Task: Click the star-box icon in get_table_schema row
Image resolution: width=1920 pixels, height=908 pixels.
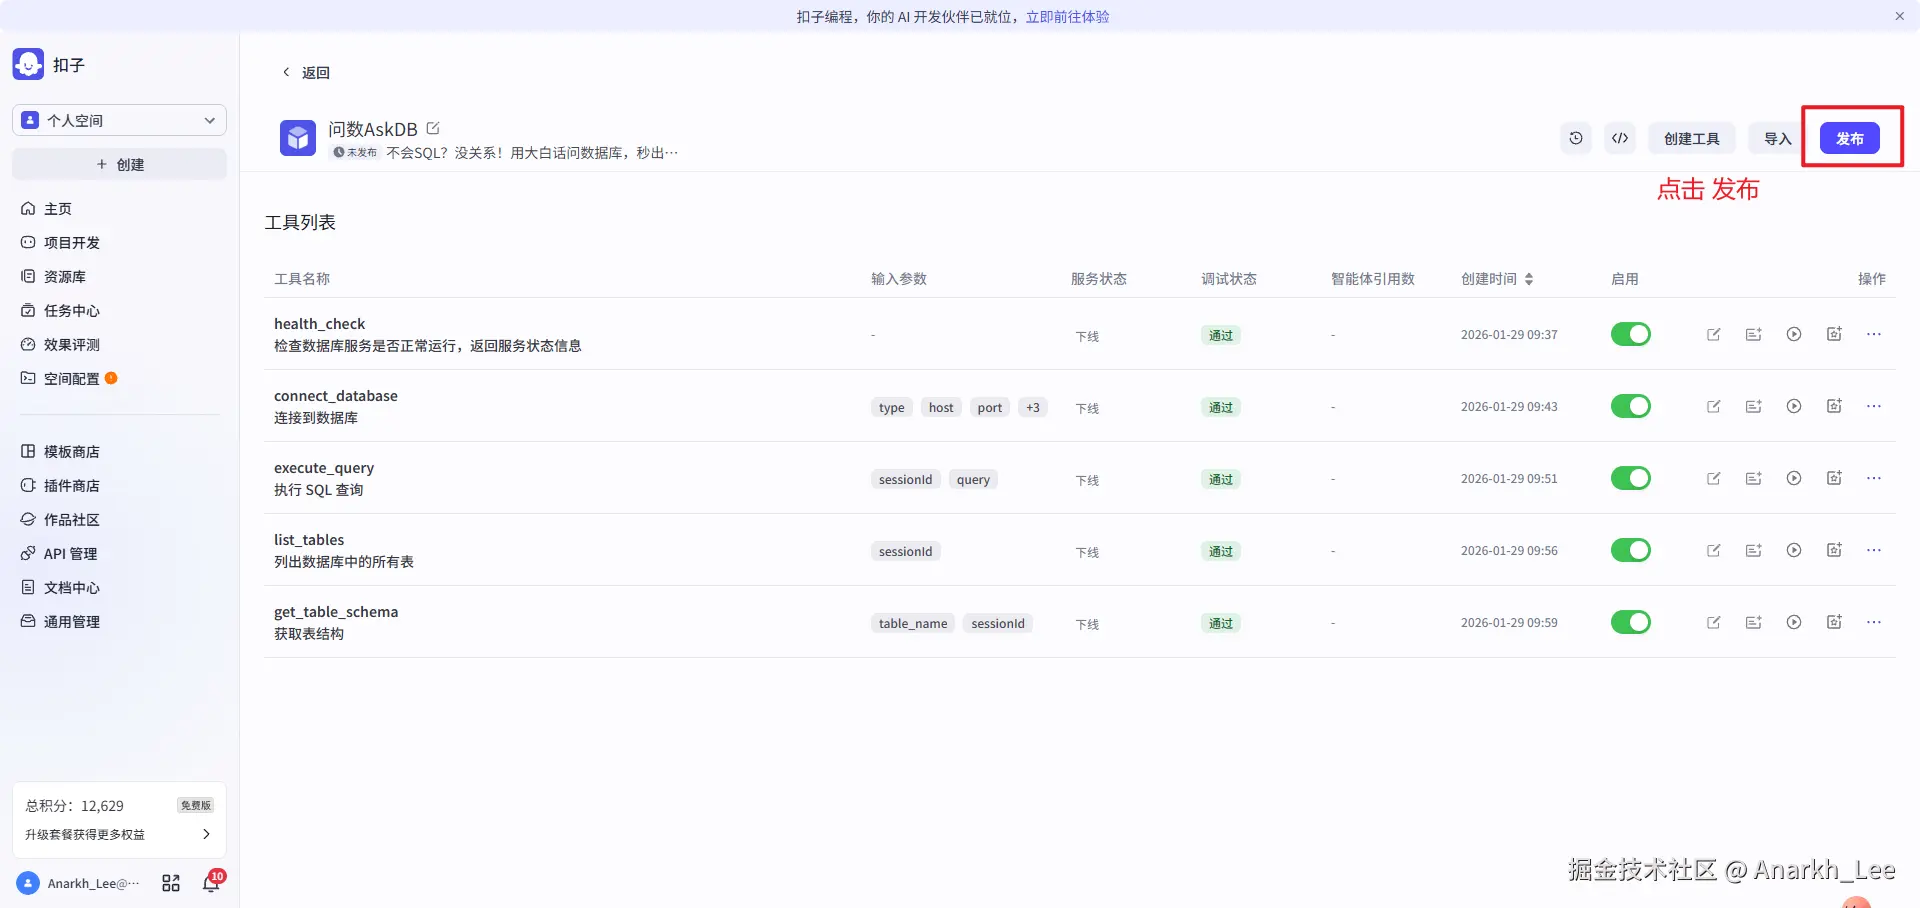Action: (x=1834, y=622)
